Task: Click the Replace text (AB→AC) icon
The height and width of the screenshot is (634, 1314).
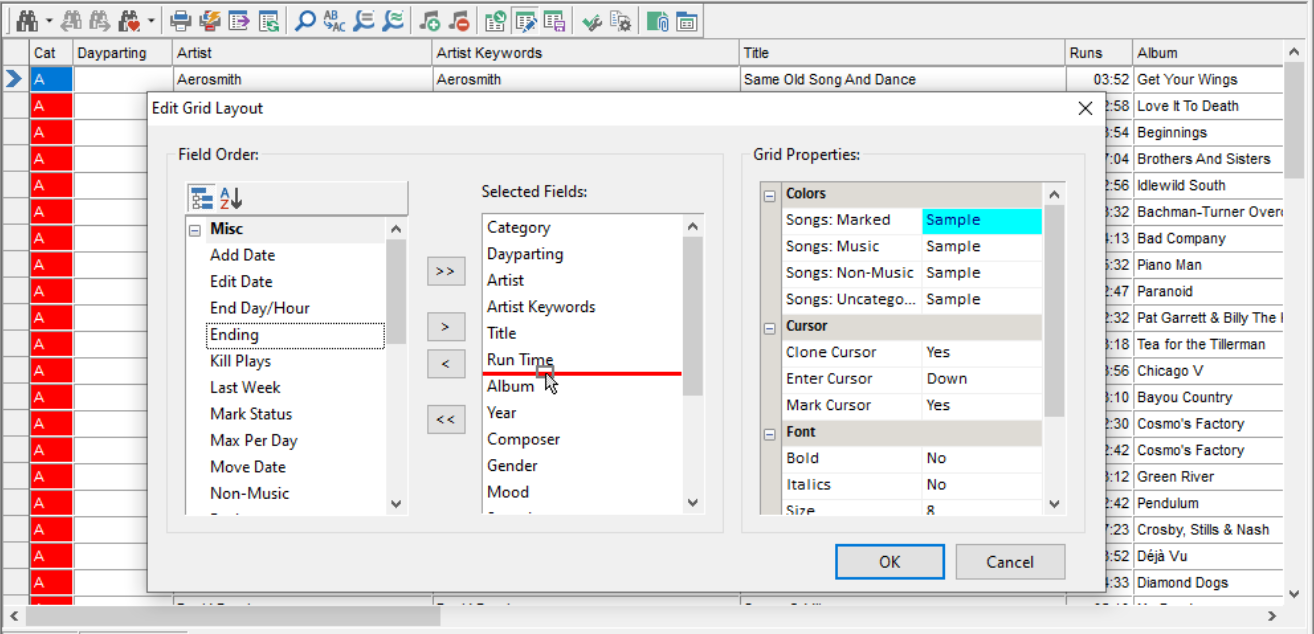Action: click(334, 20)
